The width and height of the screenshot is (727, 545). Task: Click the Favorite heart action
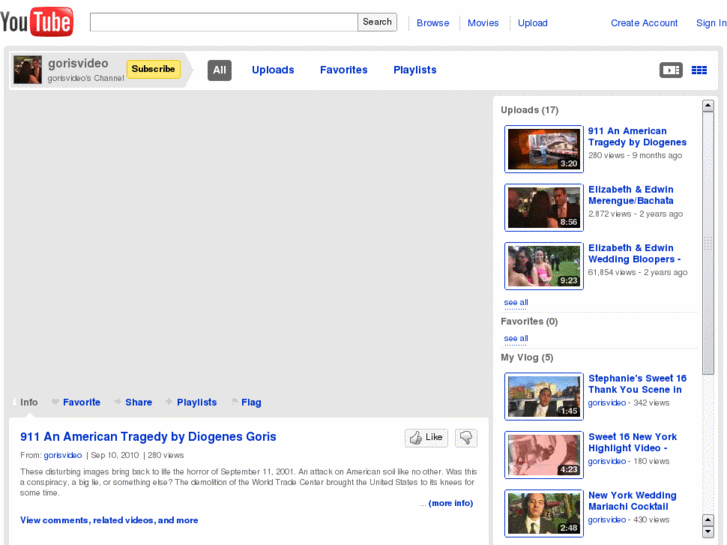[76, 402]
